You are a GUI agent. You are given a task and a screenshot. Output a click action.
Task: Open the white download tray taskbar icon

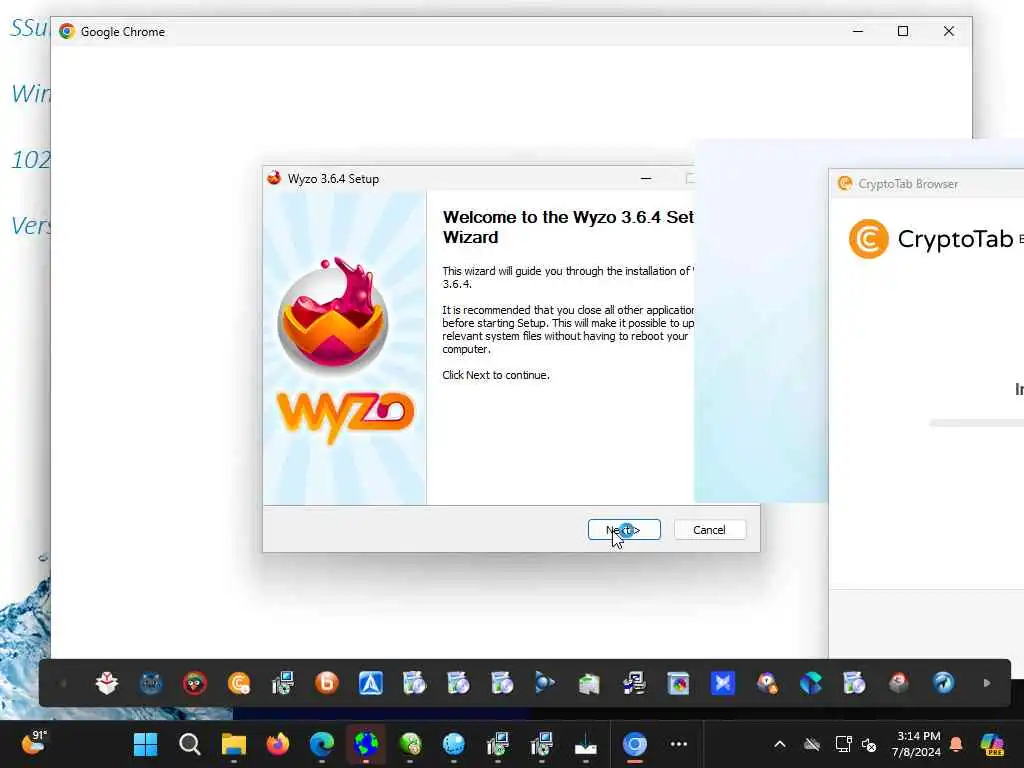(586, 744)
